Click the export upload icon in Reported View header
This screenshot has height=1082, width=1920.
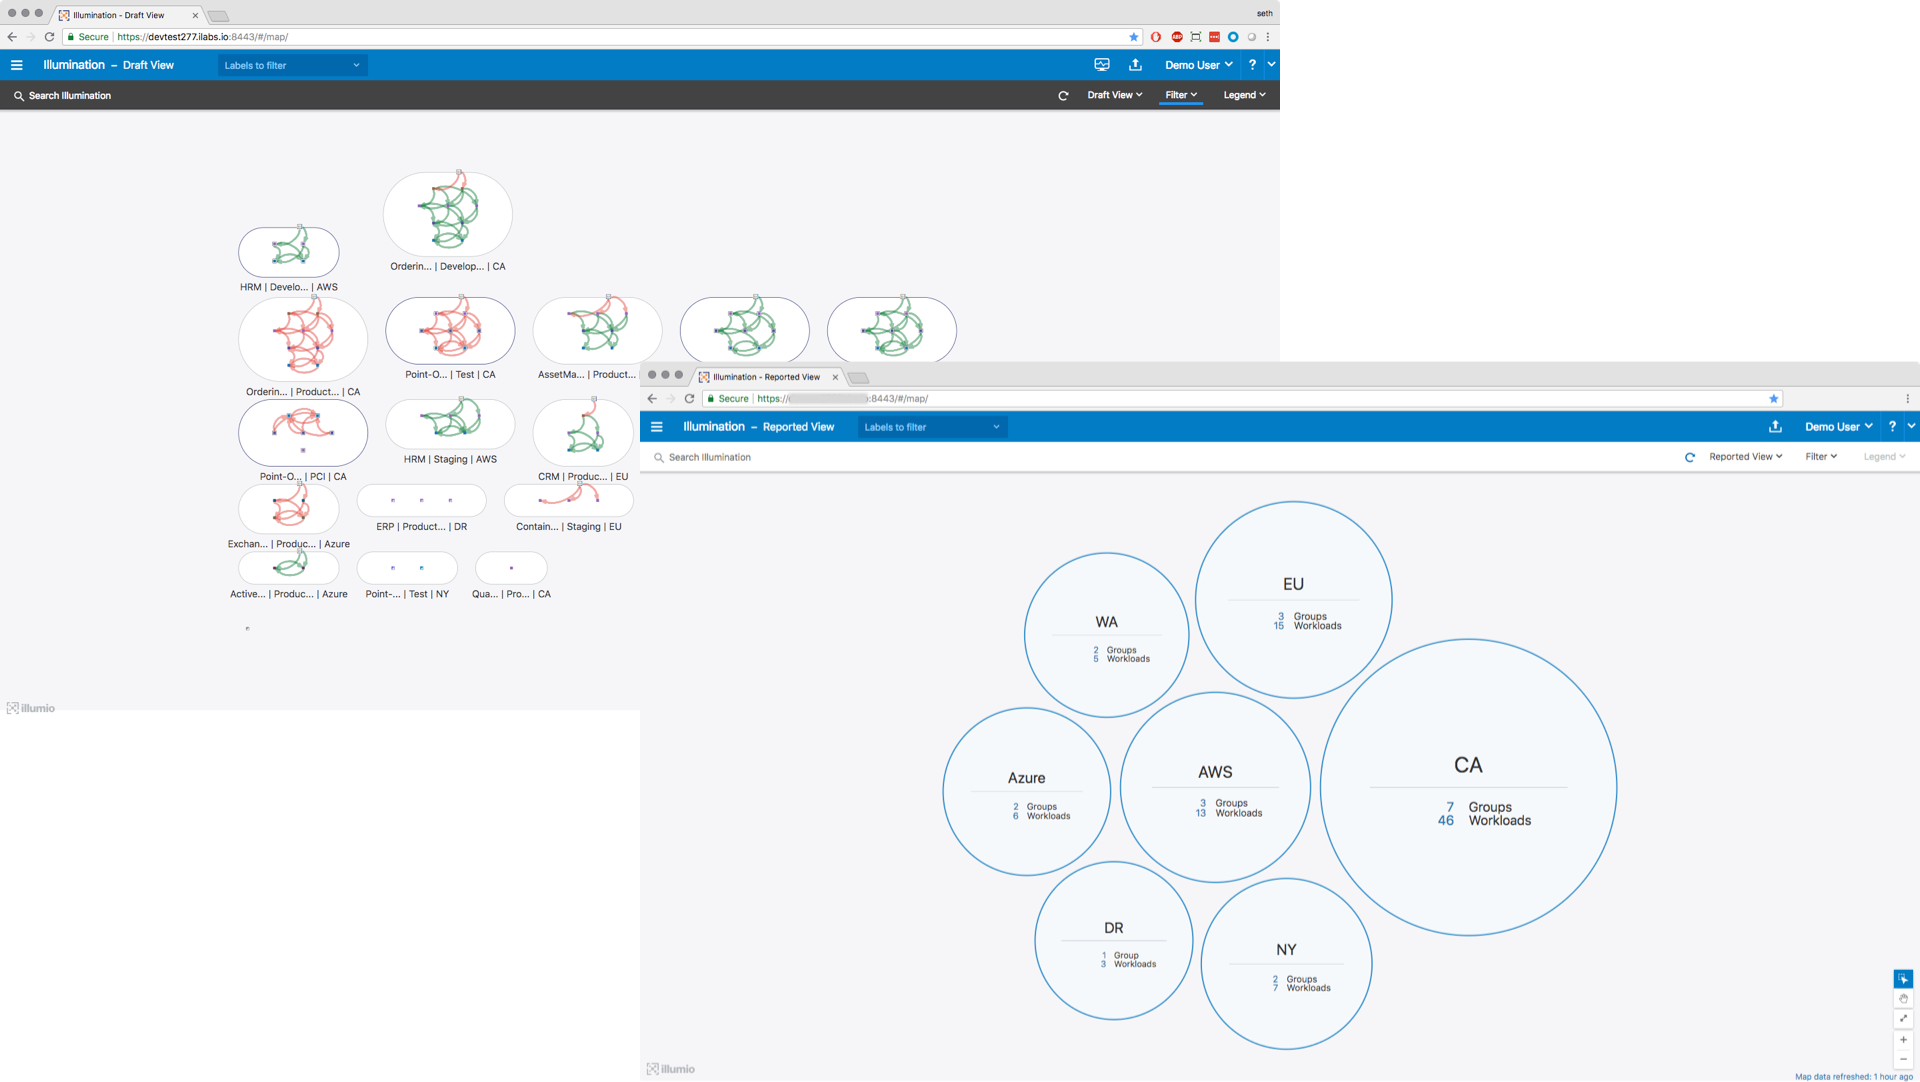pyautogui.click(x=1776, y=427)
